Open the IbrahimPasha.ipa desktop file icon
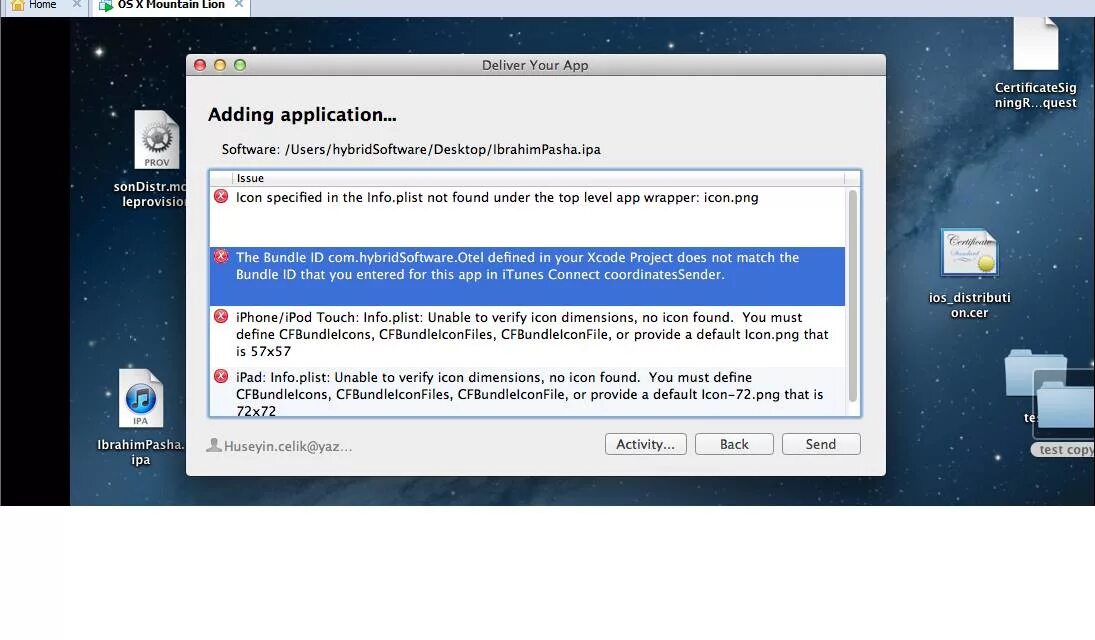This screenshot has width=1095, height=640. tap(141, 398)
